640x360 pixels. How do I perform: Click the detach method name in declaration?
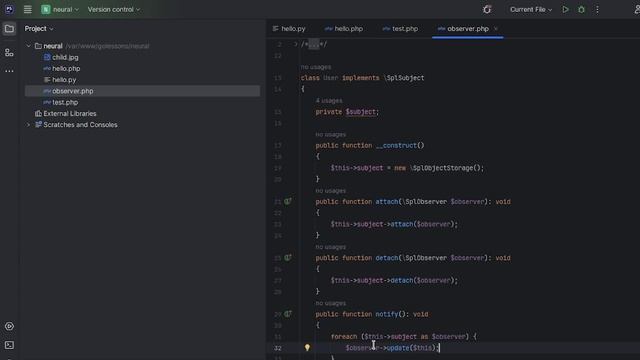tap(387, 258)
